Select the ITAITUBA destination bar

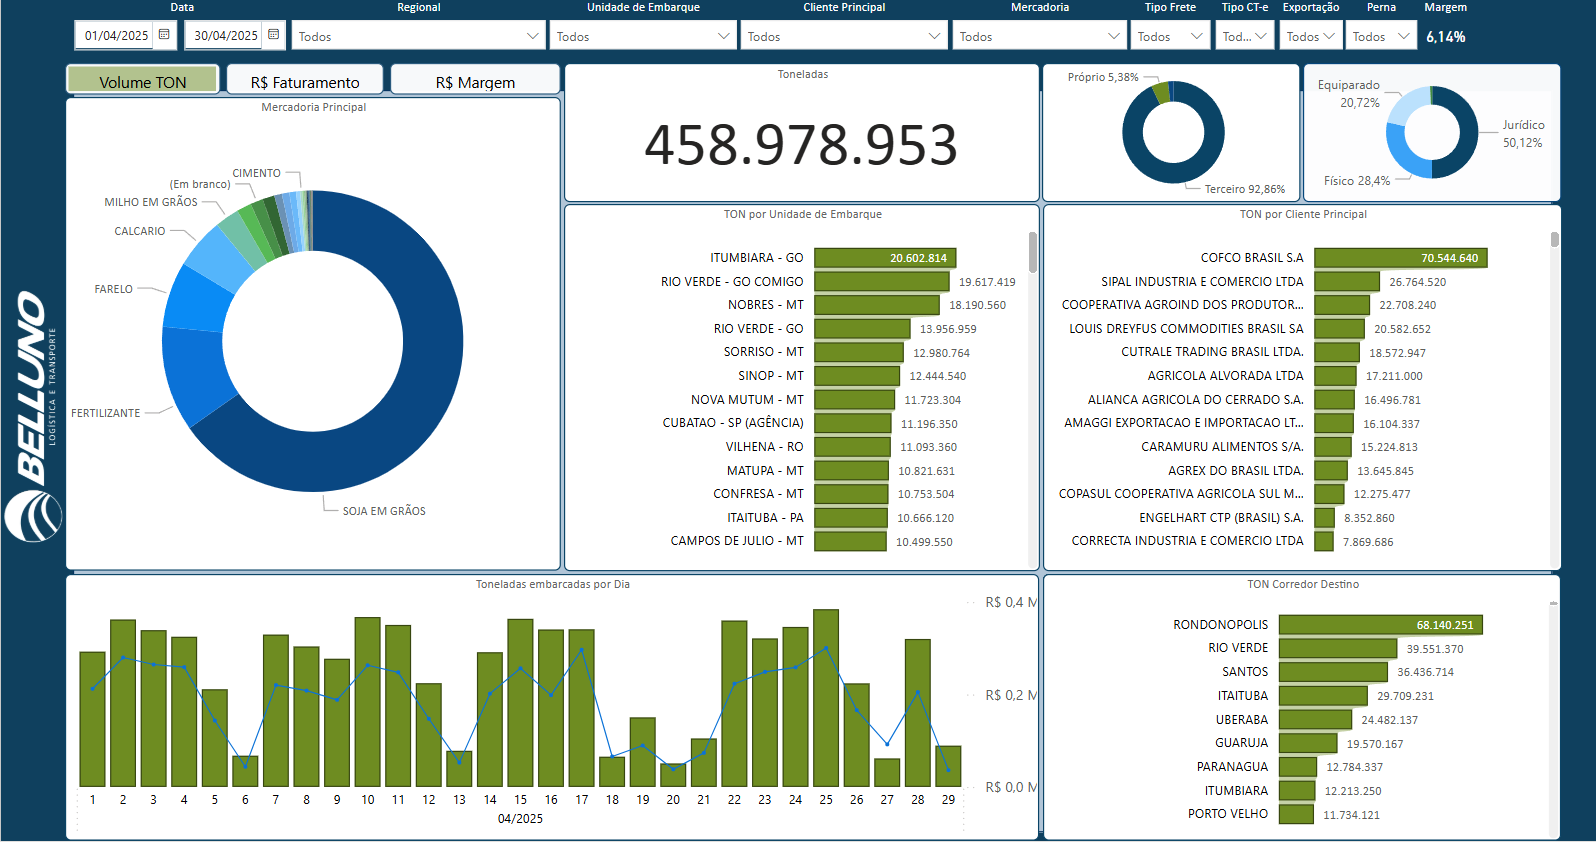1323,696
